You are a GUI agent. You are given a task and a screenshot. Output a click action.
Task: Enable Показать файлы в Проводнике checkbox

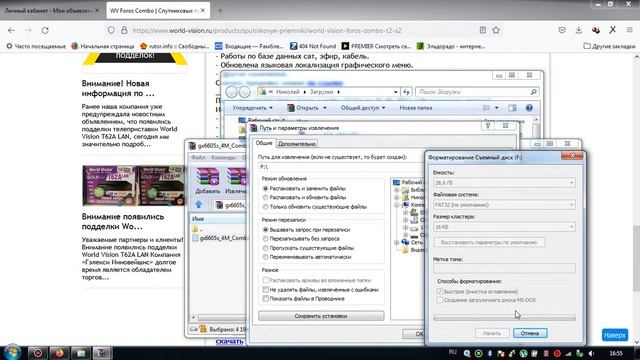point(266,299)
